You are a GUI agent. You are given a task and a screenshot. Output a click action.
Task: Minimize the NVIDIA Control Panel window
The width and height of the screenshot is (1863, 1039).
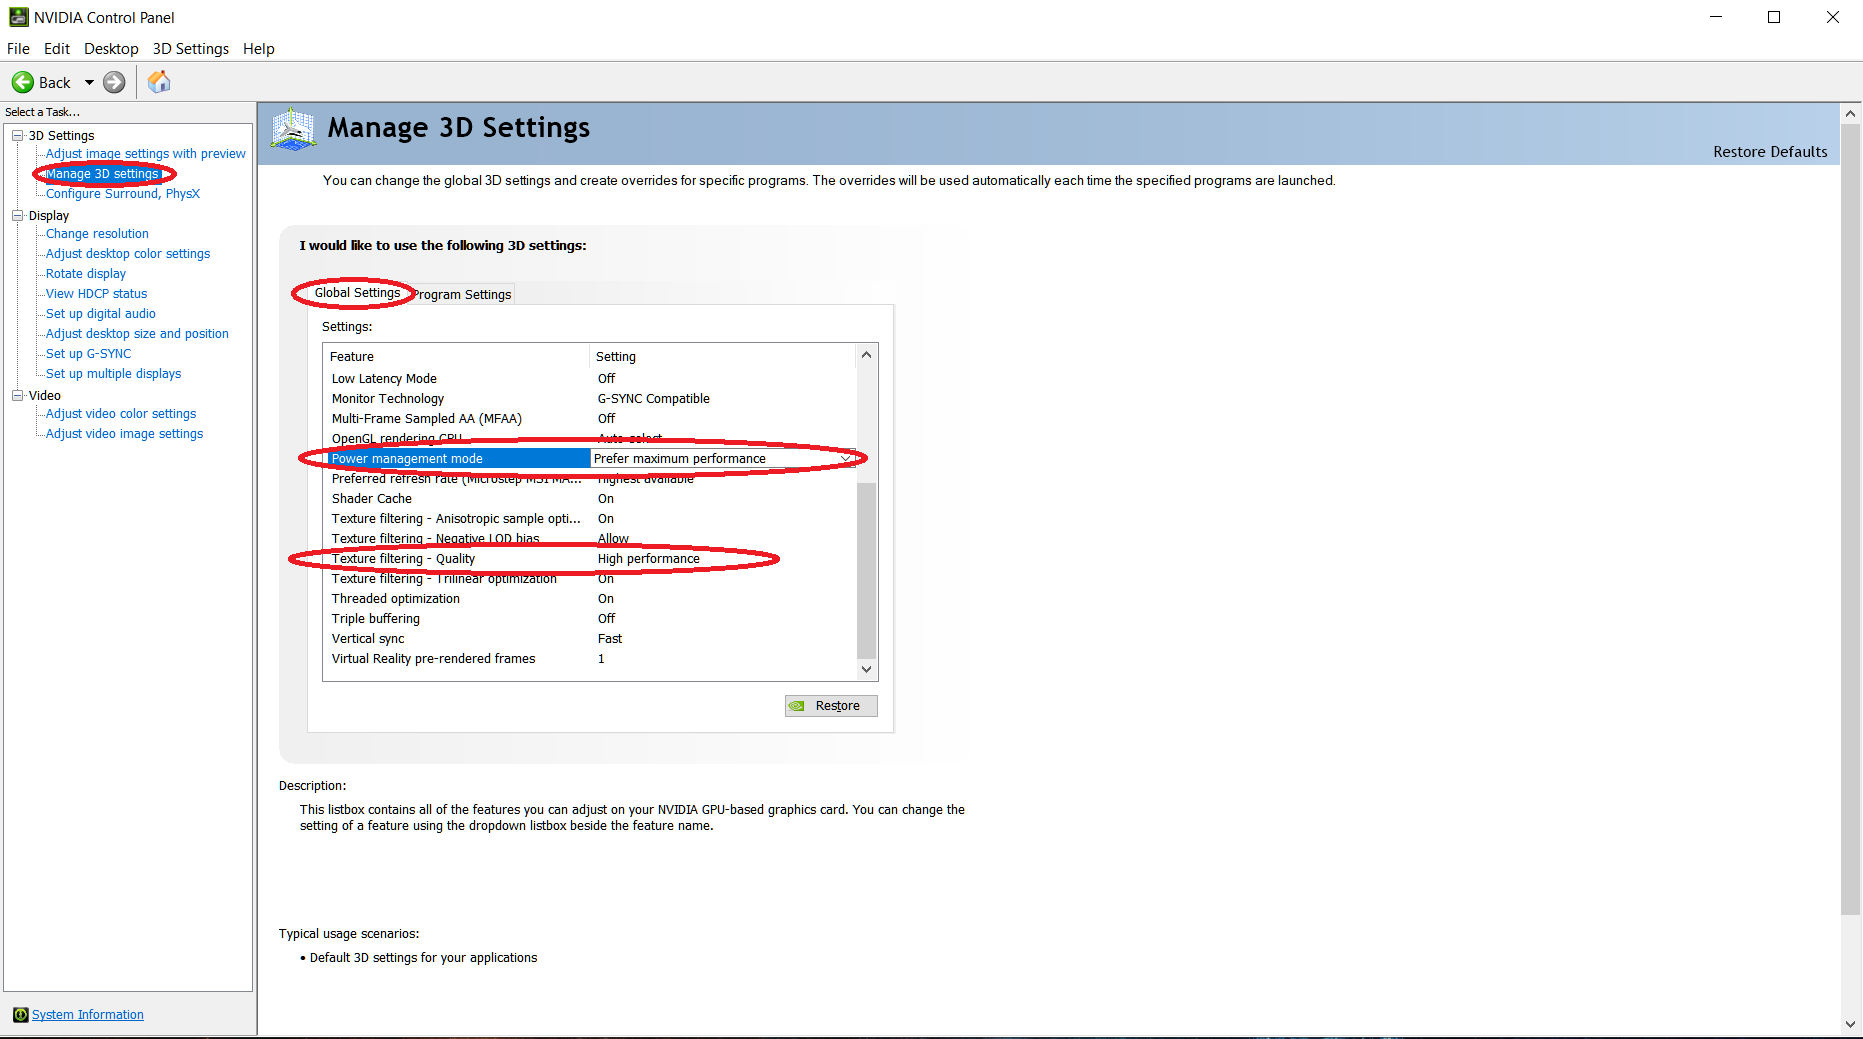(1716, 17)
